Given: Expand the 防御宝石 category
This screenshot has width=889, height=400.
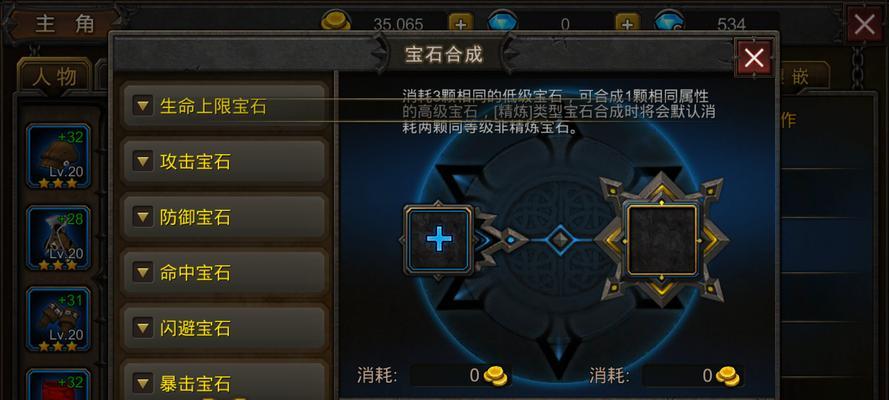Looking at the screenshot, I should [x=225, y=217].
